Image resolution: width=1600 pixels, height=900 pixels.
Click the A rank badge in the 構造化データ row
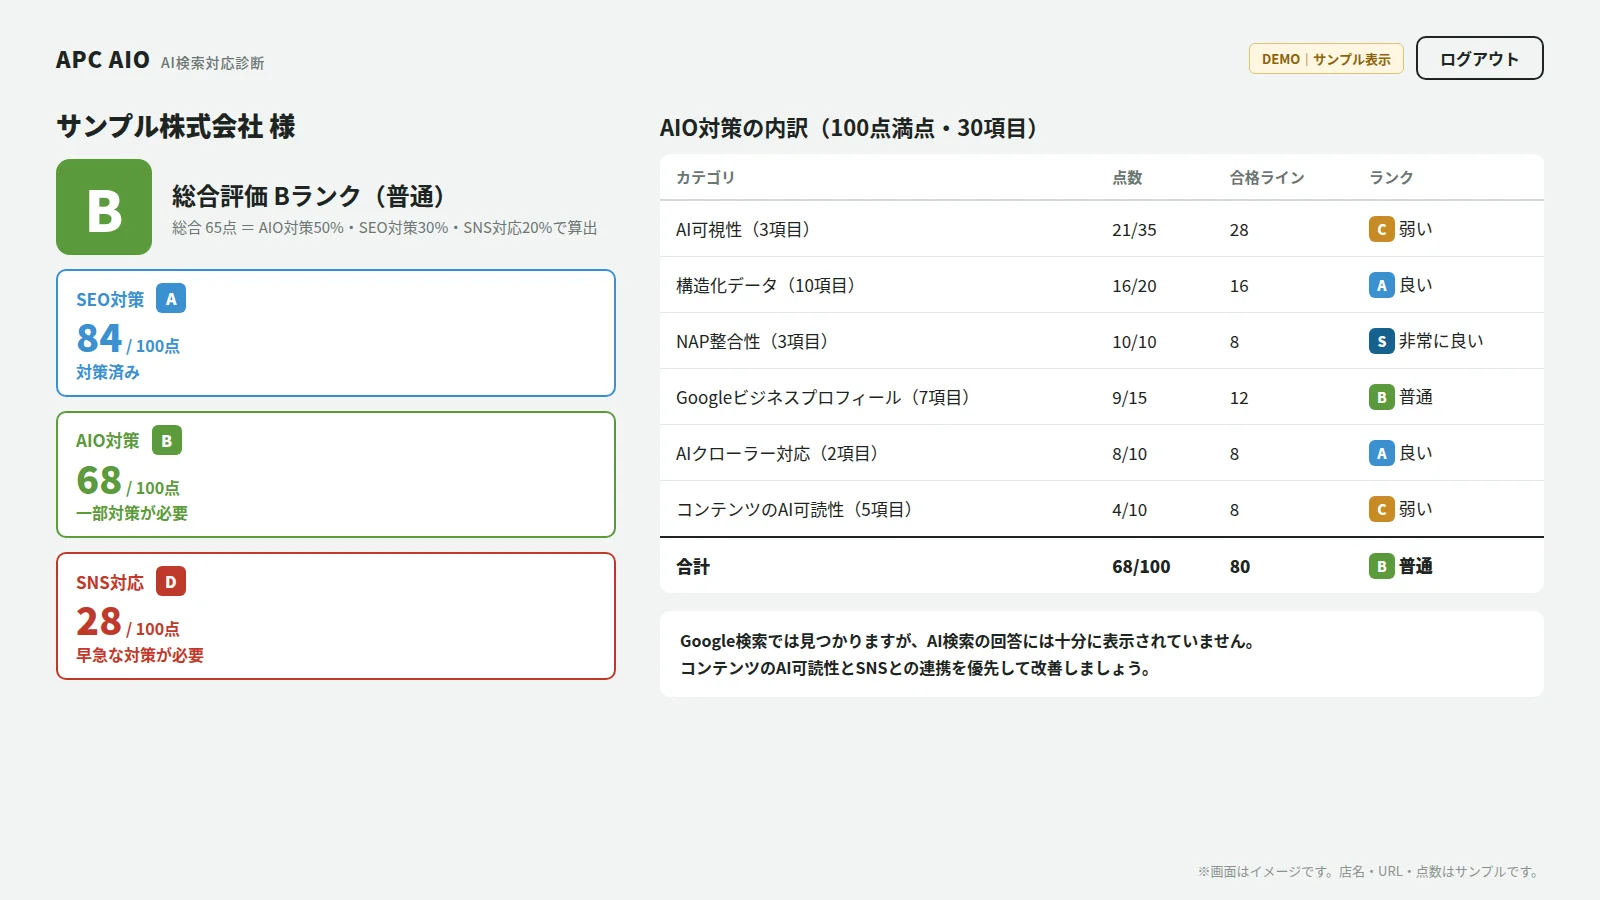[x=1381, y=285]
